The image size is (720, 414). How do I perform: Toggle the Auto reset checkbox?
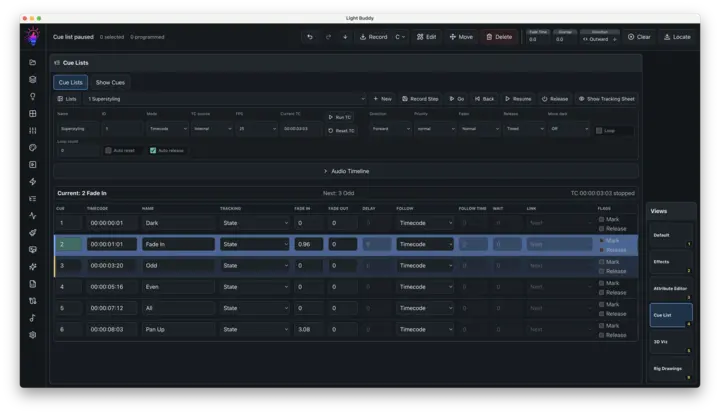108,151
